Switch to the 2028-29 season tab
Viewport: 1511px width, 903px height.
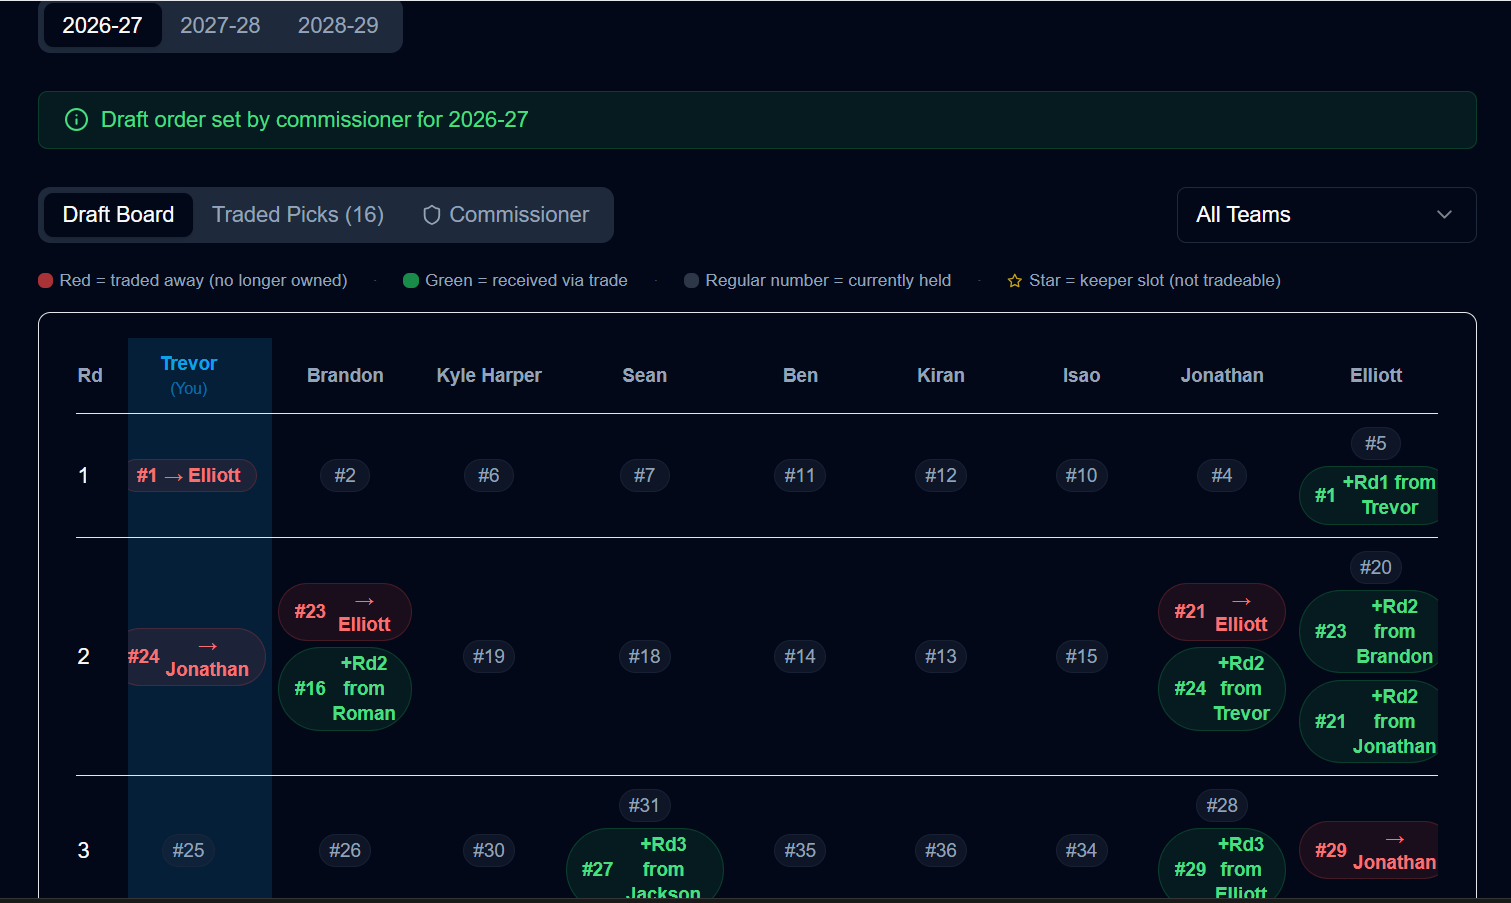point(338,25)
